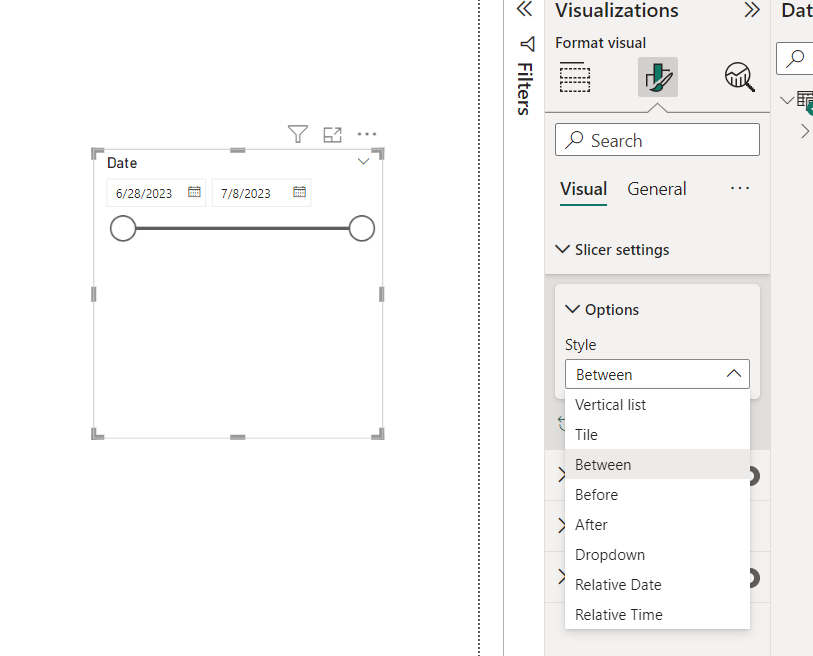
Task: Open the Analytics magnifier icon
Action: [739, 77]
